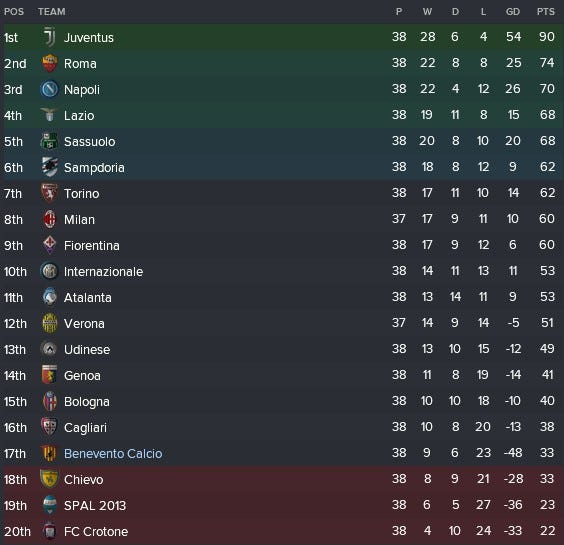Click the Fiorentina purple crest
This screenshot has height=545, width=564.
point(49,245)
